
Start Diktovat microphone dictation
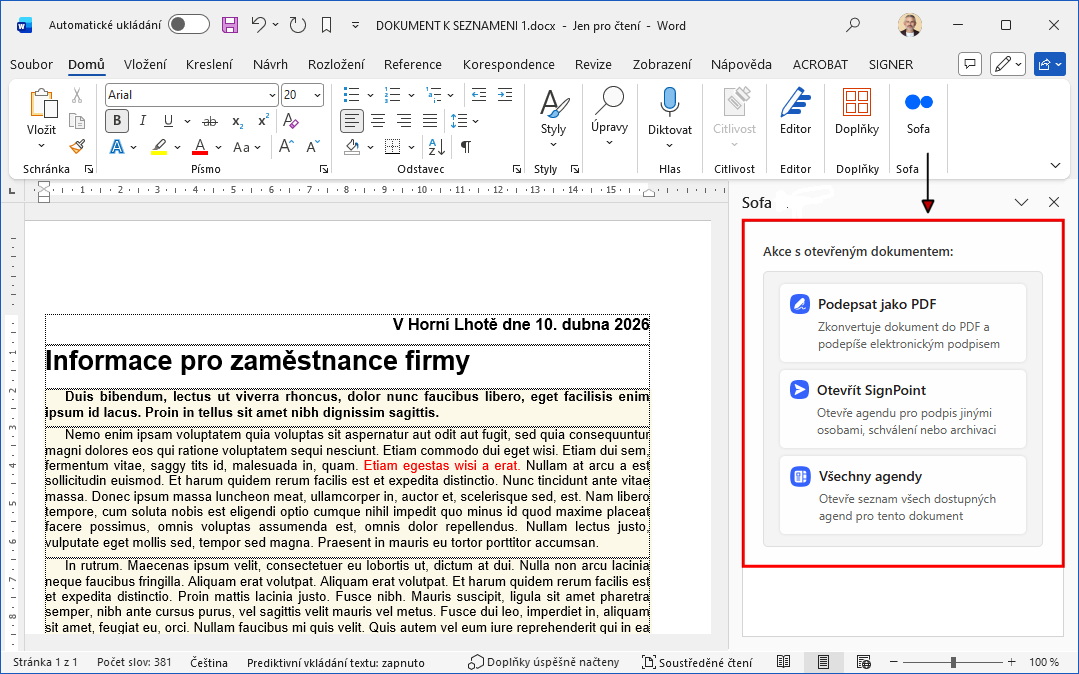[x=669, y=111]
